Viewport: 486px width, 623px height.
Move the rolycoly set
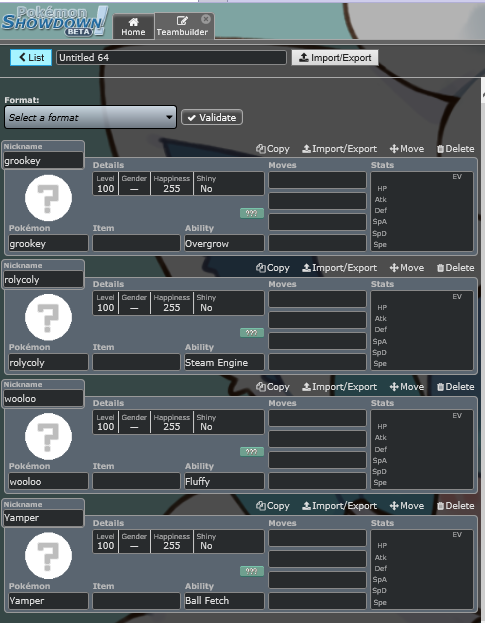[407, 268]
